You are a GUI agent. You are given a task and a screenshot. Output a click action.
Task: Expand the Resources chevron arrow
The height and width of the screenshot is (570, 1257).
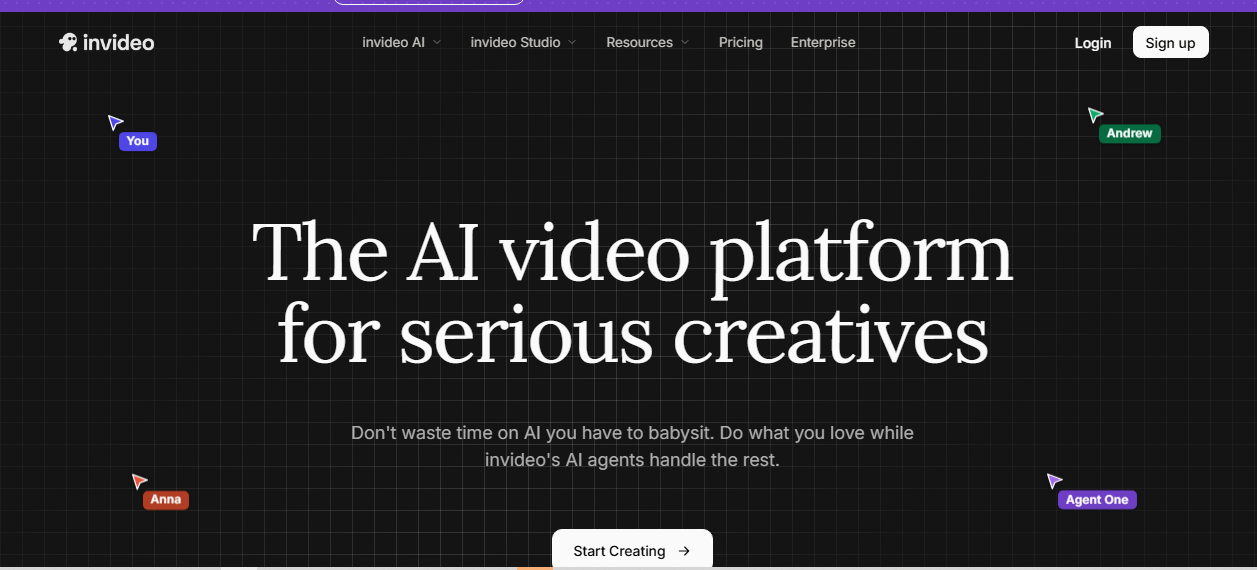click(x=684, y=43)
